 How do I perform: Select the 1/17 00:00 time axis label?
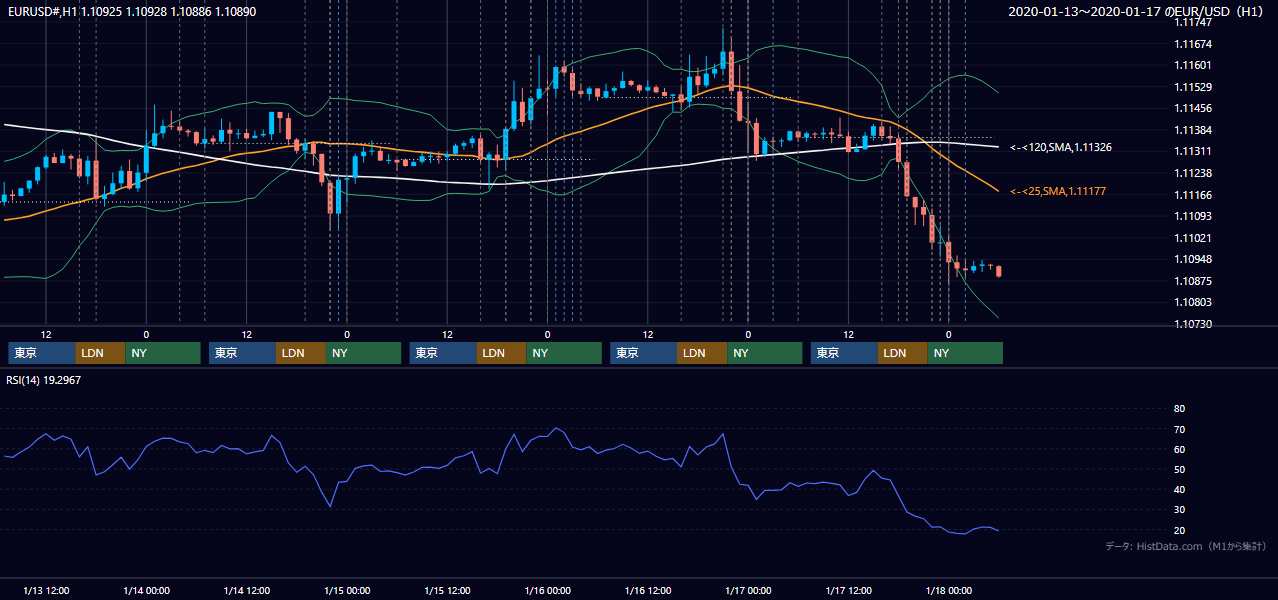pyautogui.click(x=749, y=591)
